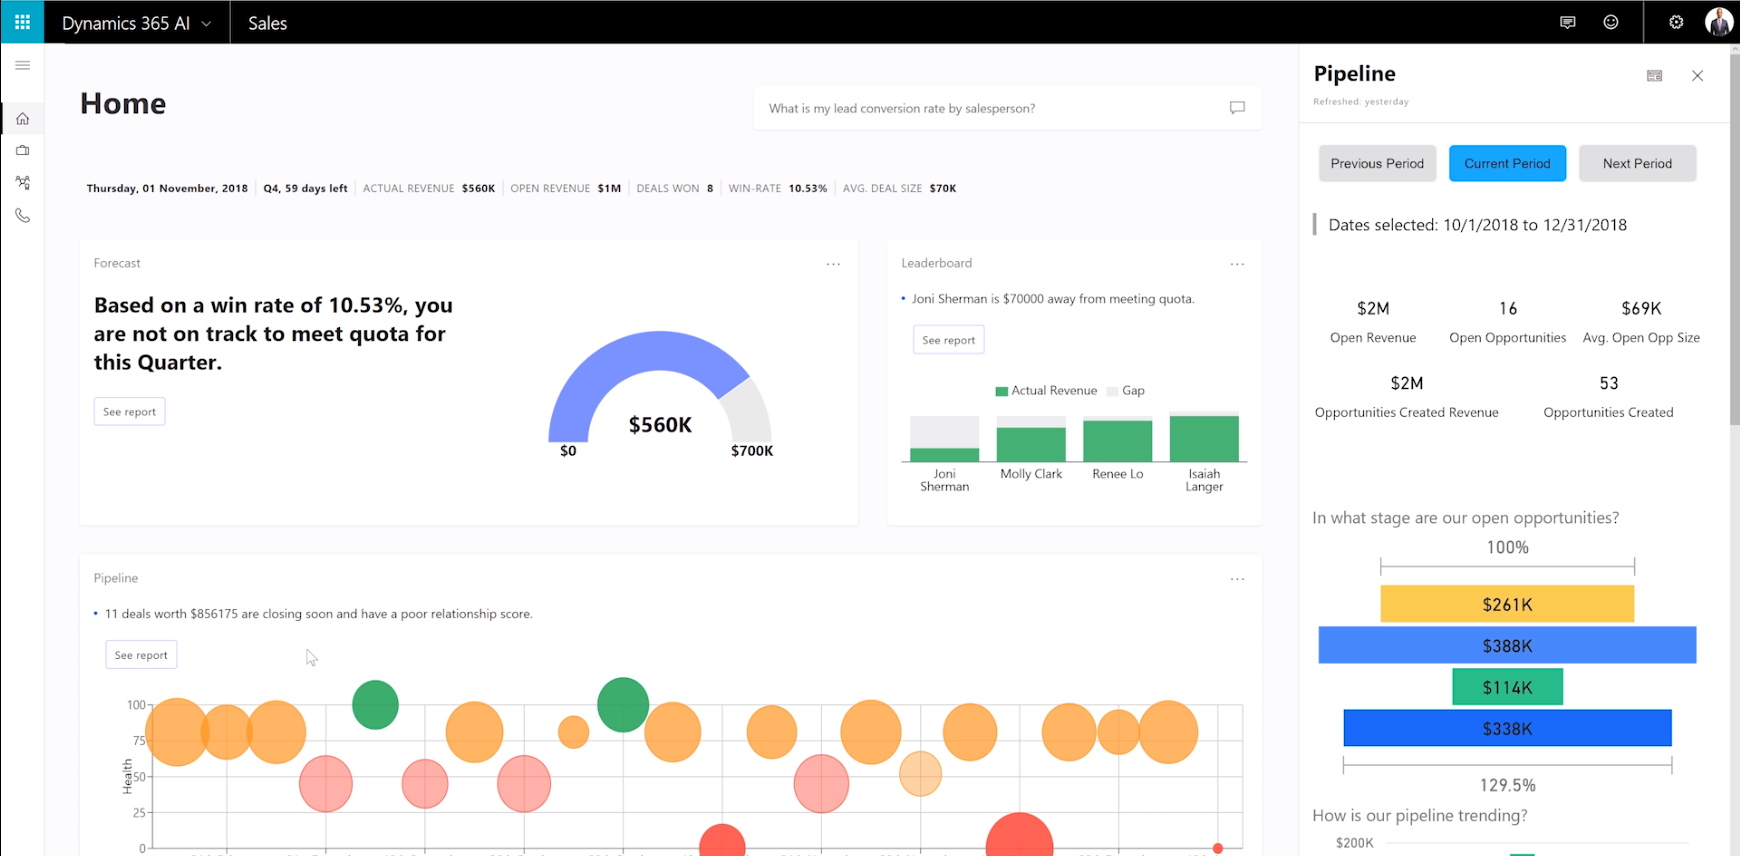This screenshot has width=1740, height=856.
Task: Click the Actual Revenue legend entry
Action: [x=1046, y=391]
